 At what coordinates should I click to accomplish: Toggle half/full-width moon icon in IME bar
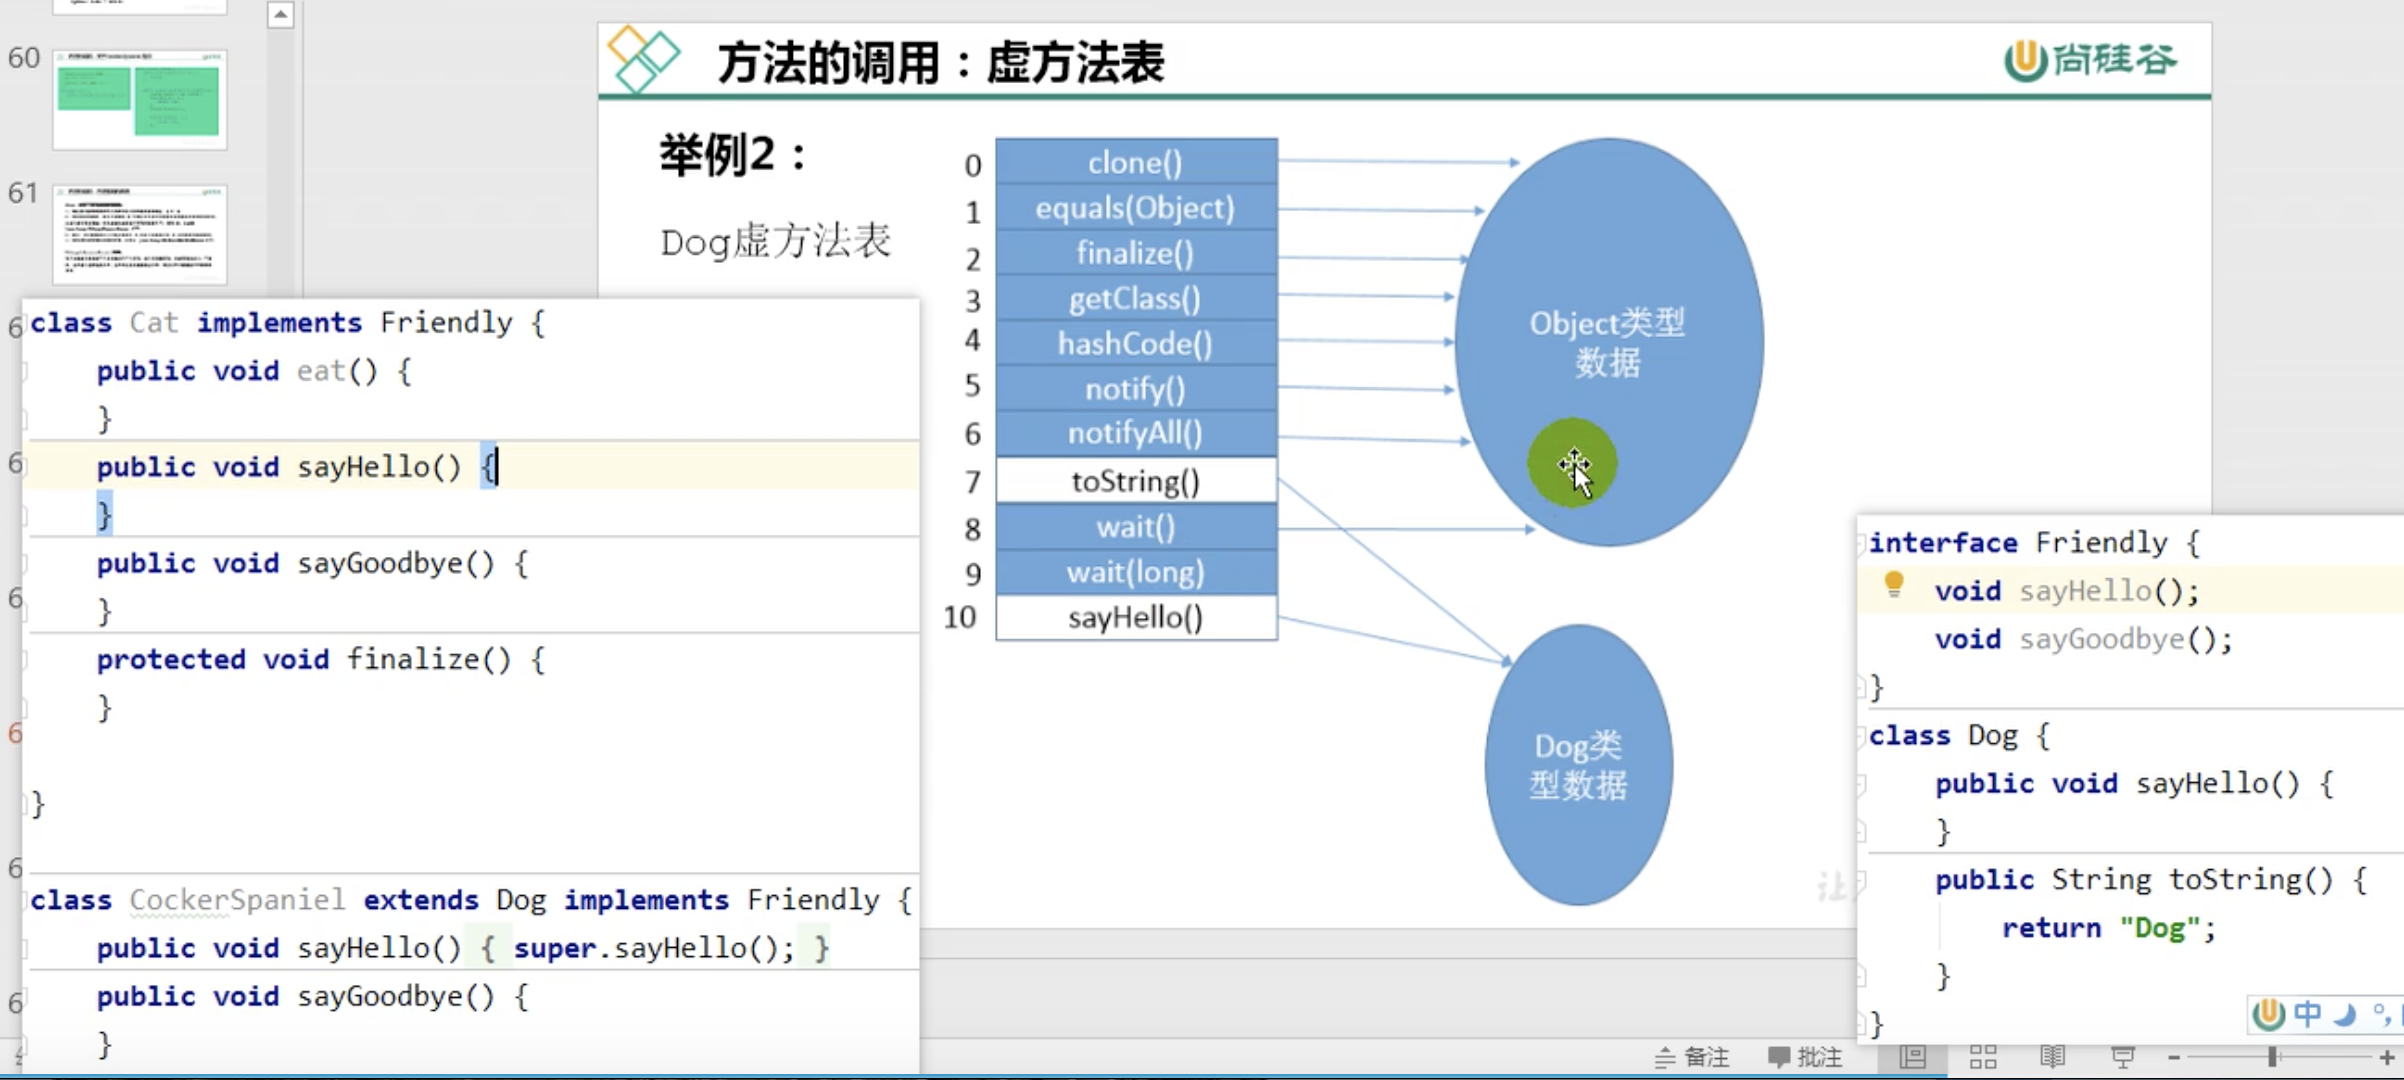(x=2345, y=1014)
